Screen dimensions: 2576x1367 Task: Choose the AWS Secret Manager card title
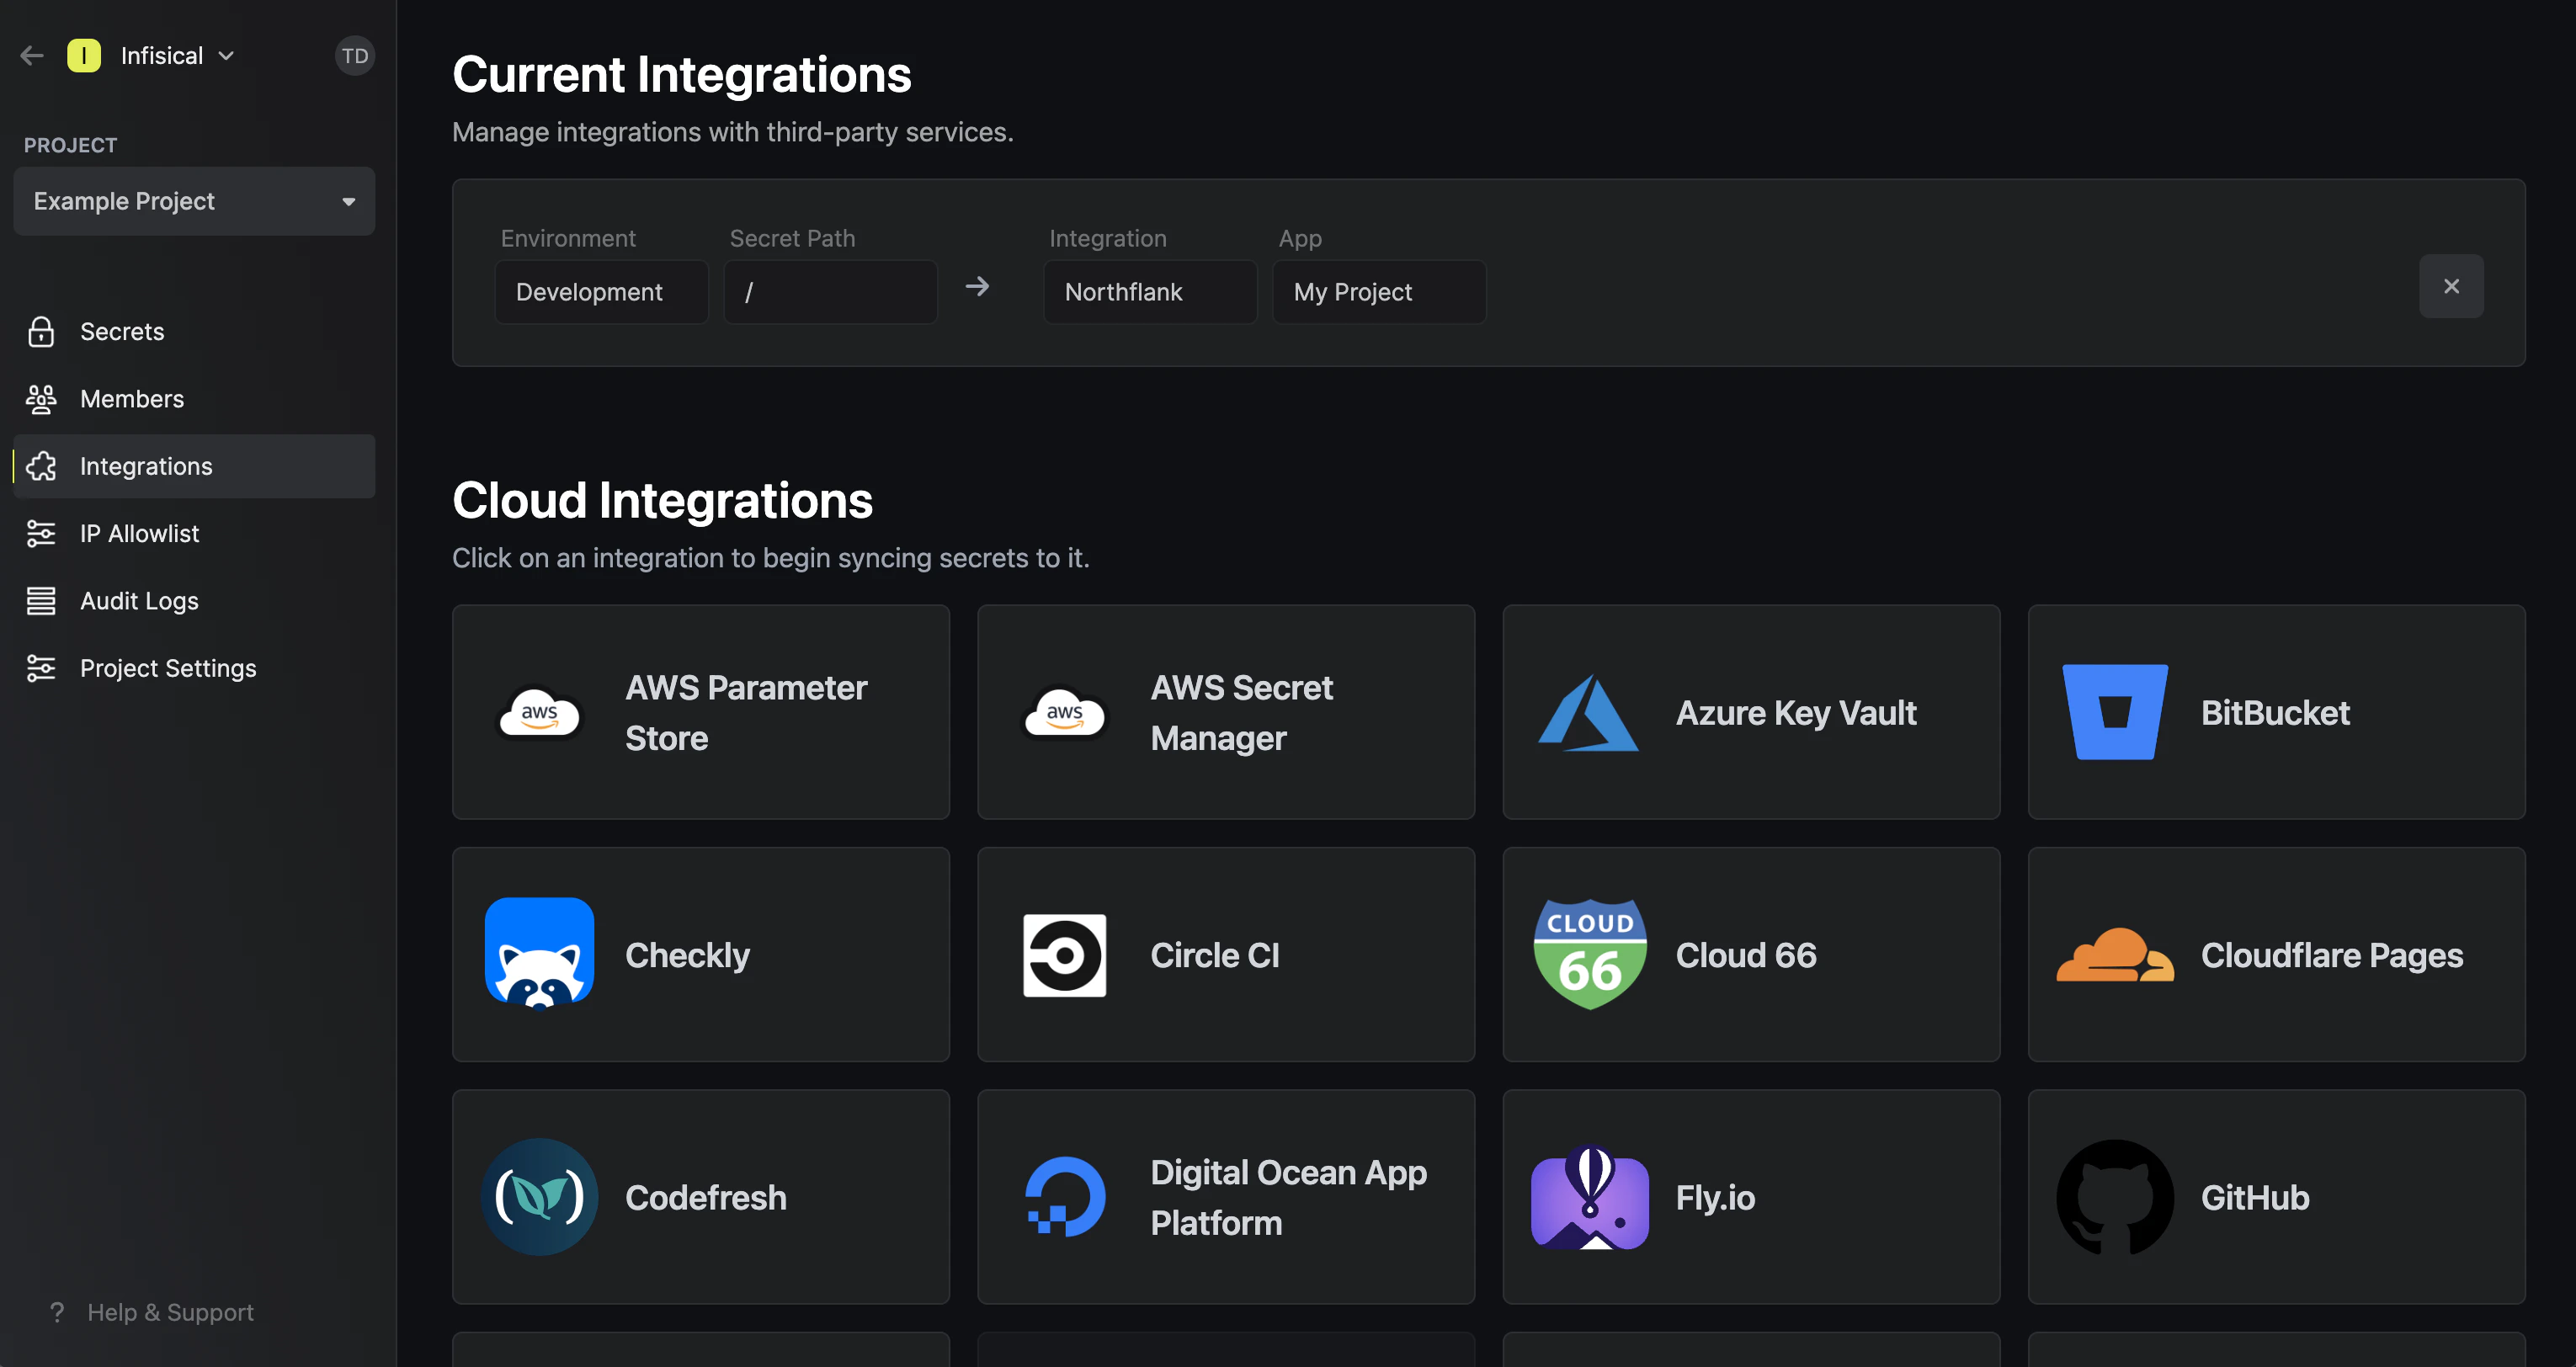click(x=1241, y=713)
